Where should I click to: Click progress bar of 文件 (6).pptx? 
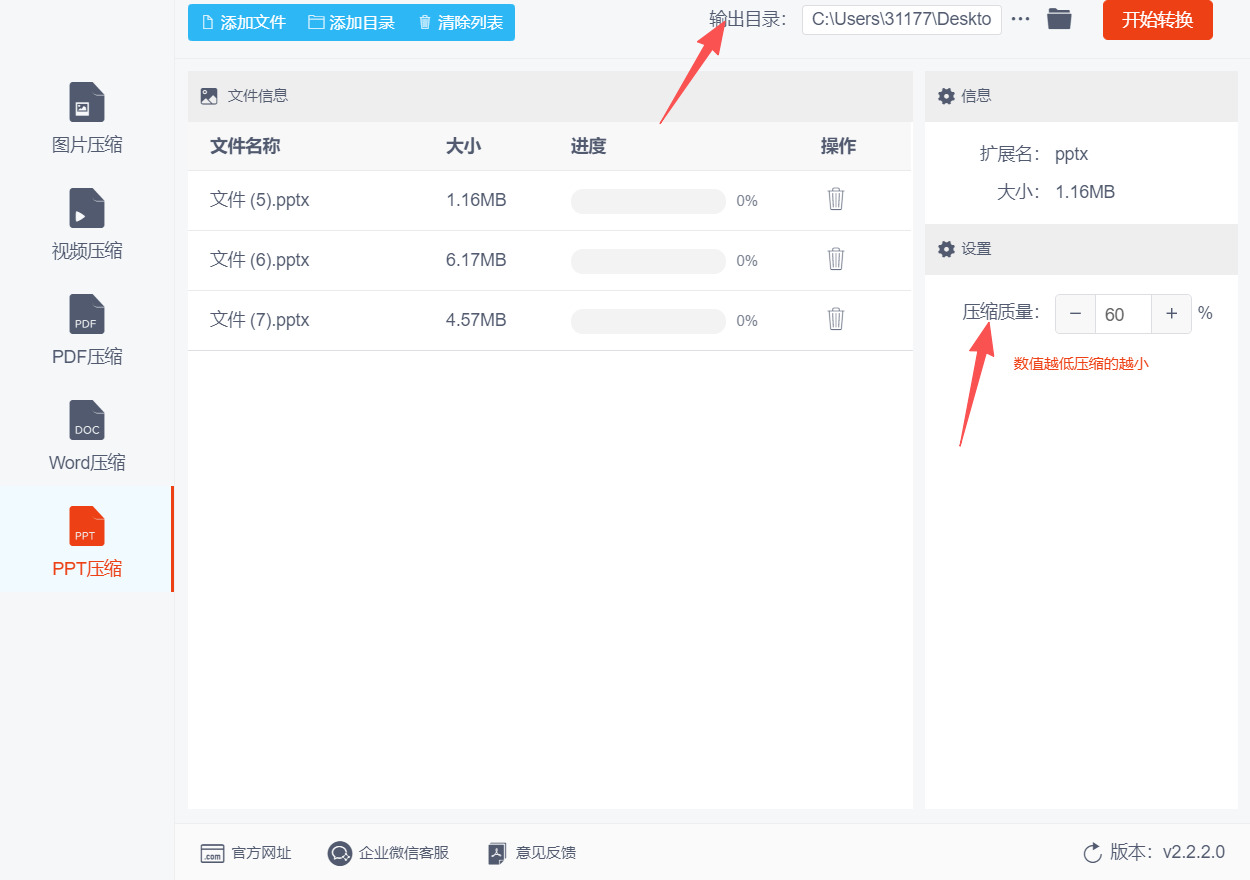648,261
